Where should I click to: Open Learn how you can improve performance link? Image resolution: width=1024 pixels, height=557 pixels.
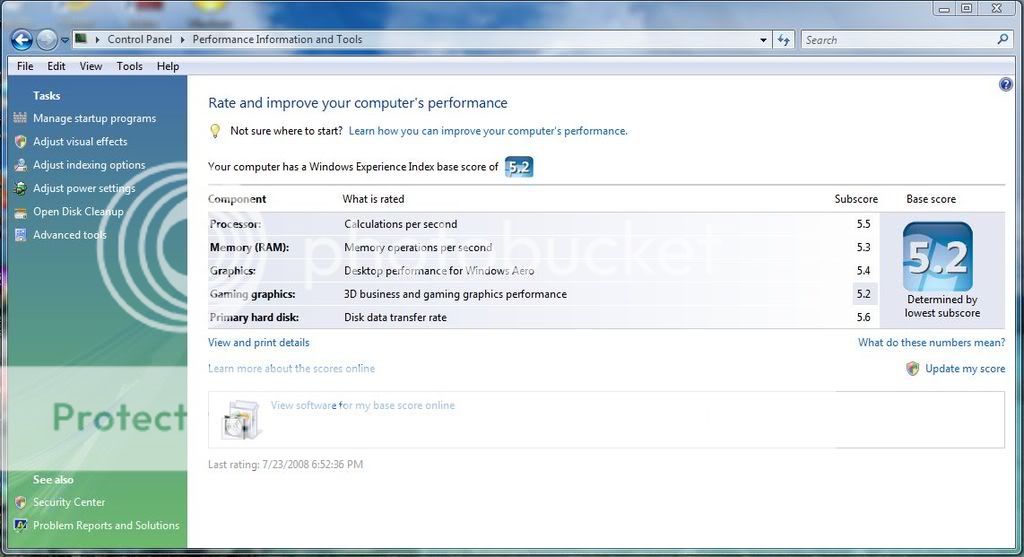(488, 131)
